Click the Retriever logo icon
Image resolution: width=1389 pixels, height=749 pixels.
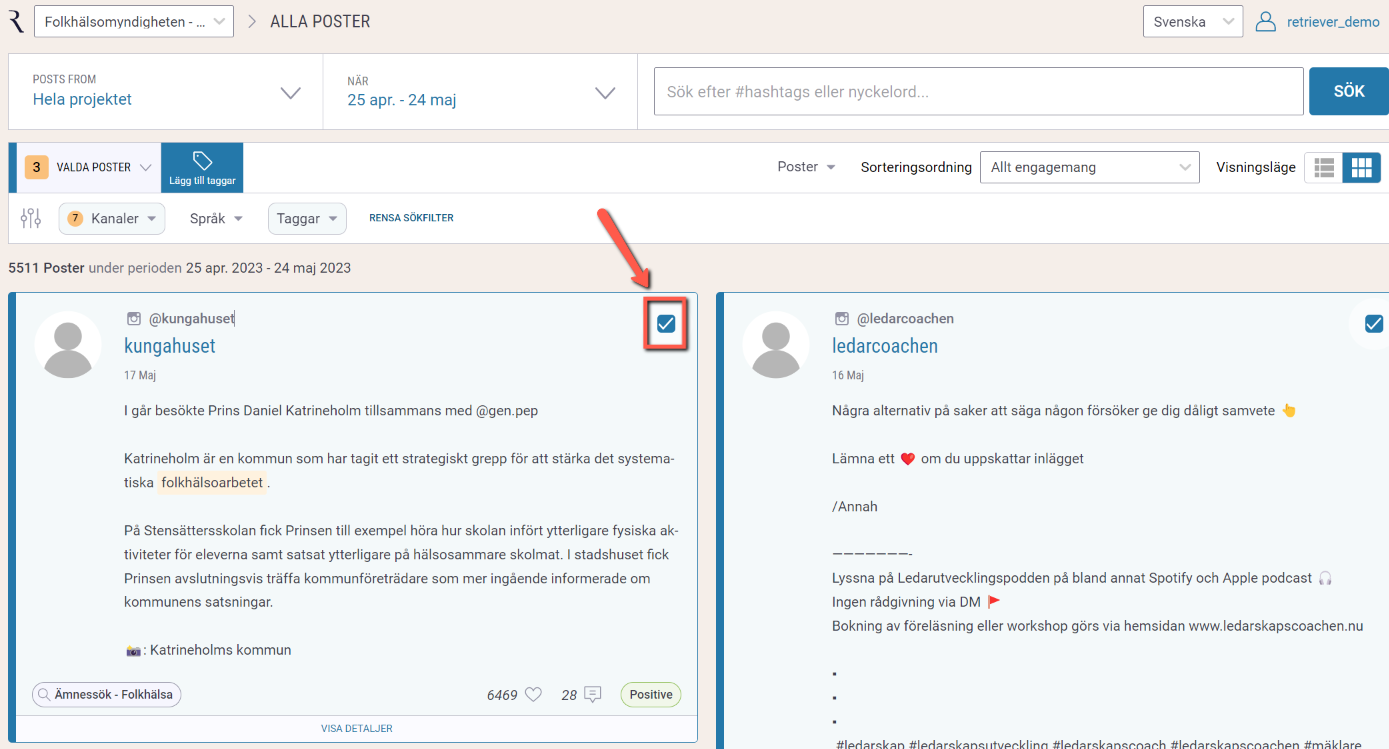pos(17,21)
